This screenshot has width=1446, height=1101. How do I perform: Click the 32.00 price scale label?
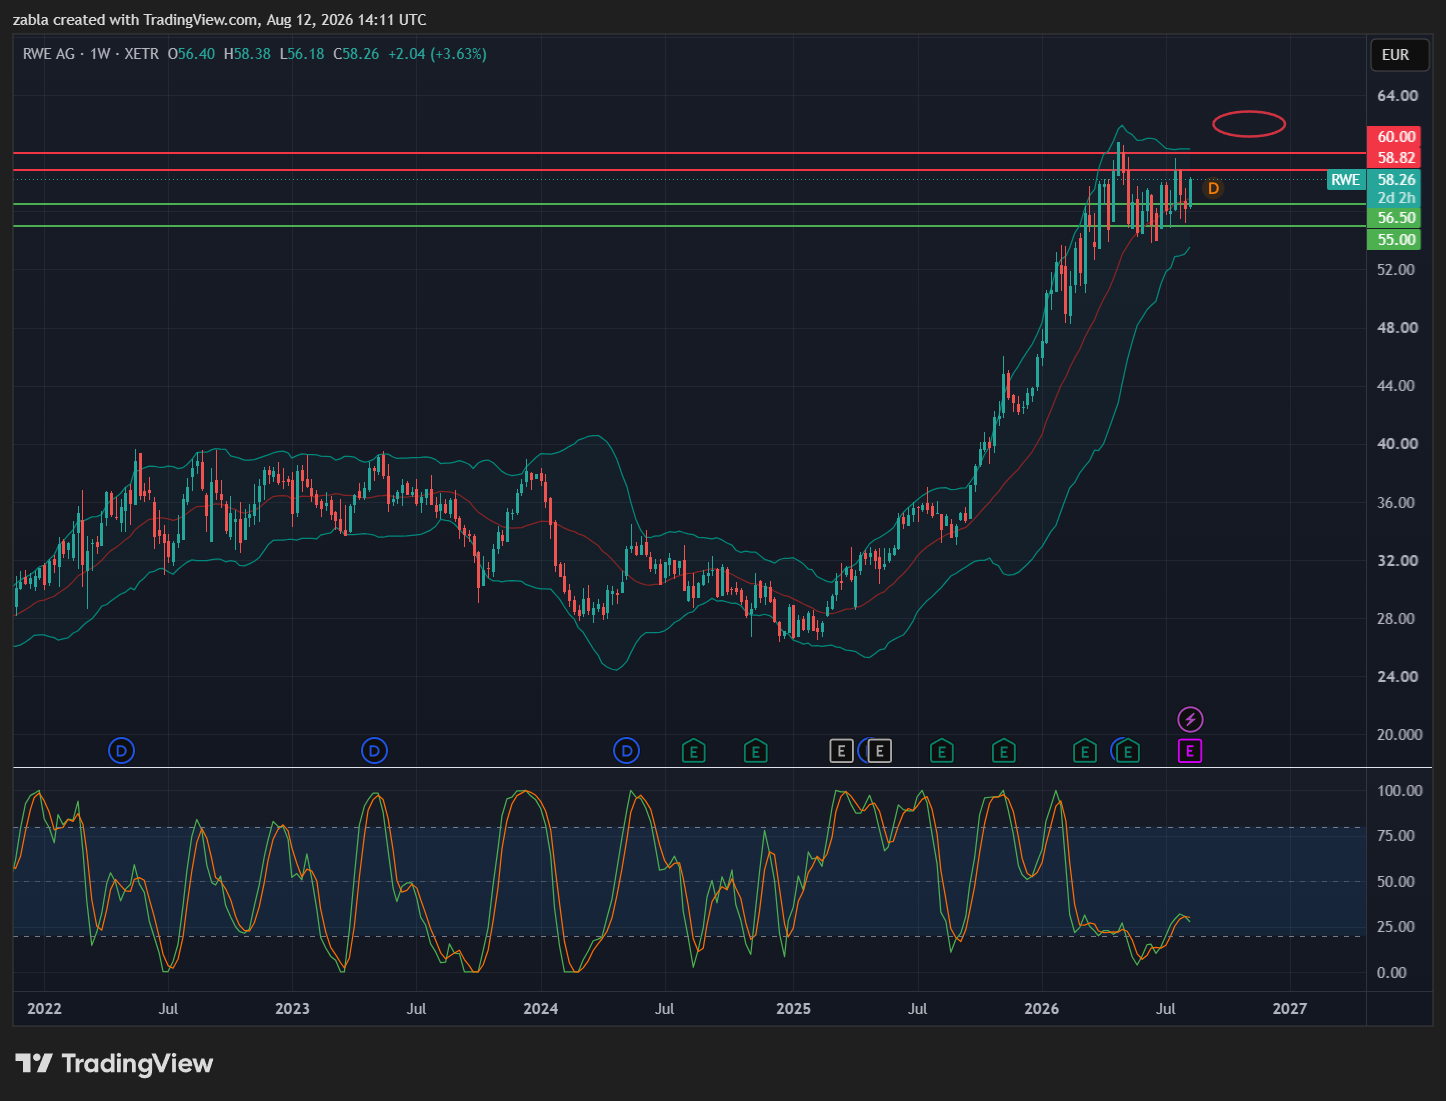click(1397, 561)
